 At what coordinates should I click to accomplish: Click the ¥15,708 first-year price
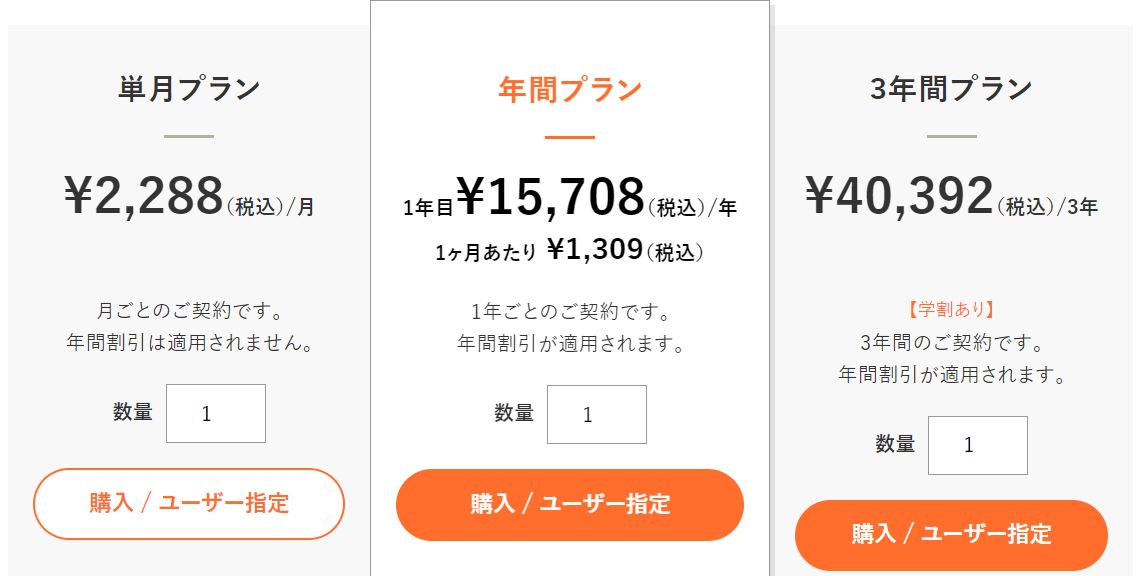pyautogui.click(x=550, y=196)
